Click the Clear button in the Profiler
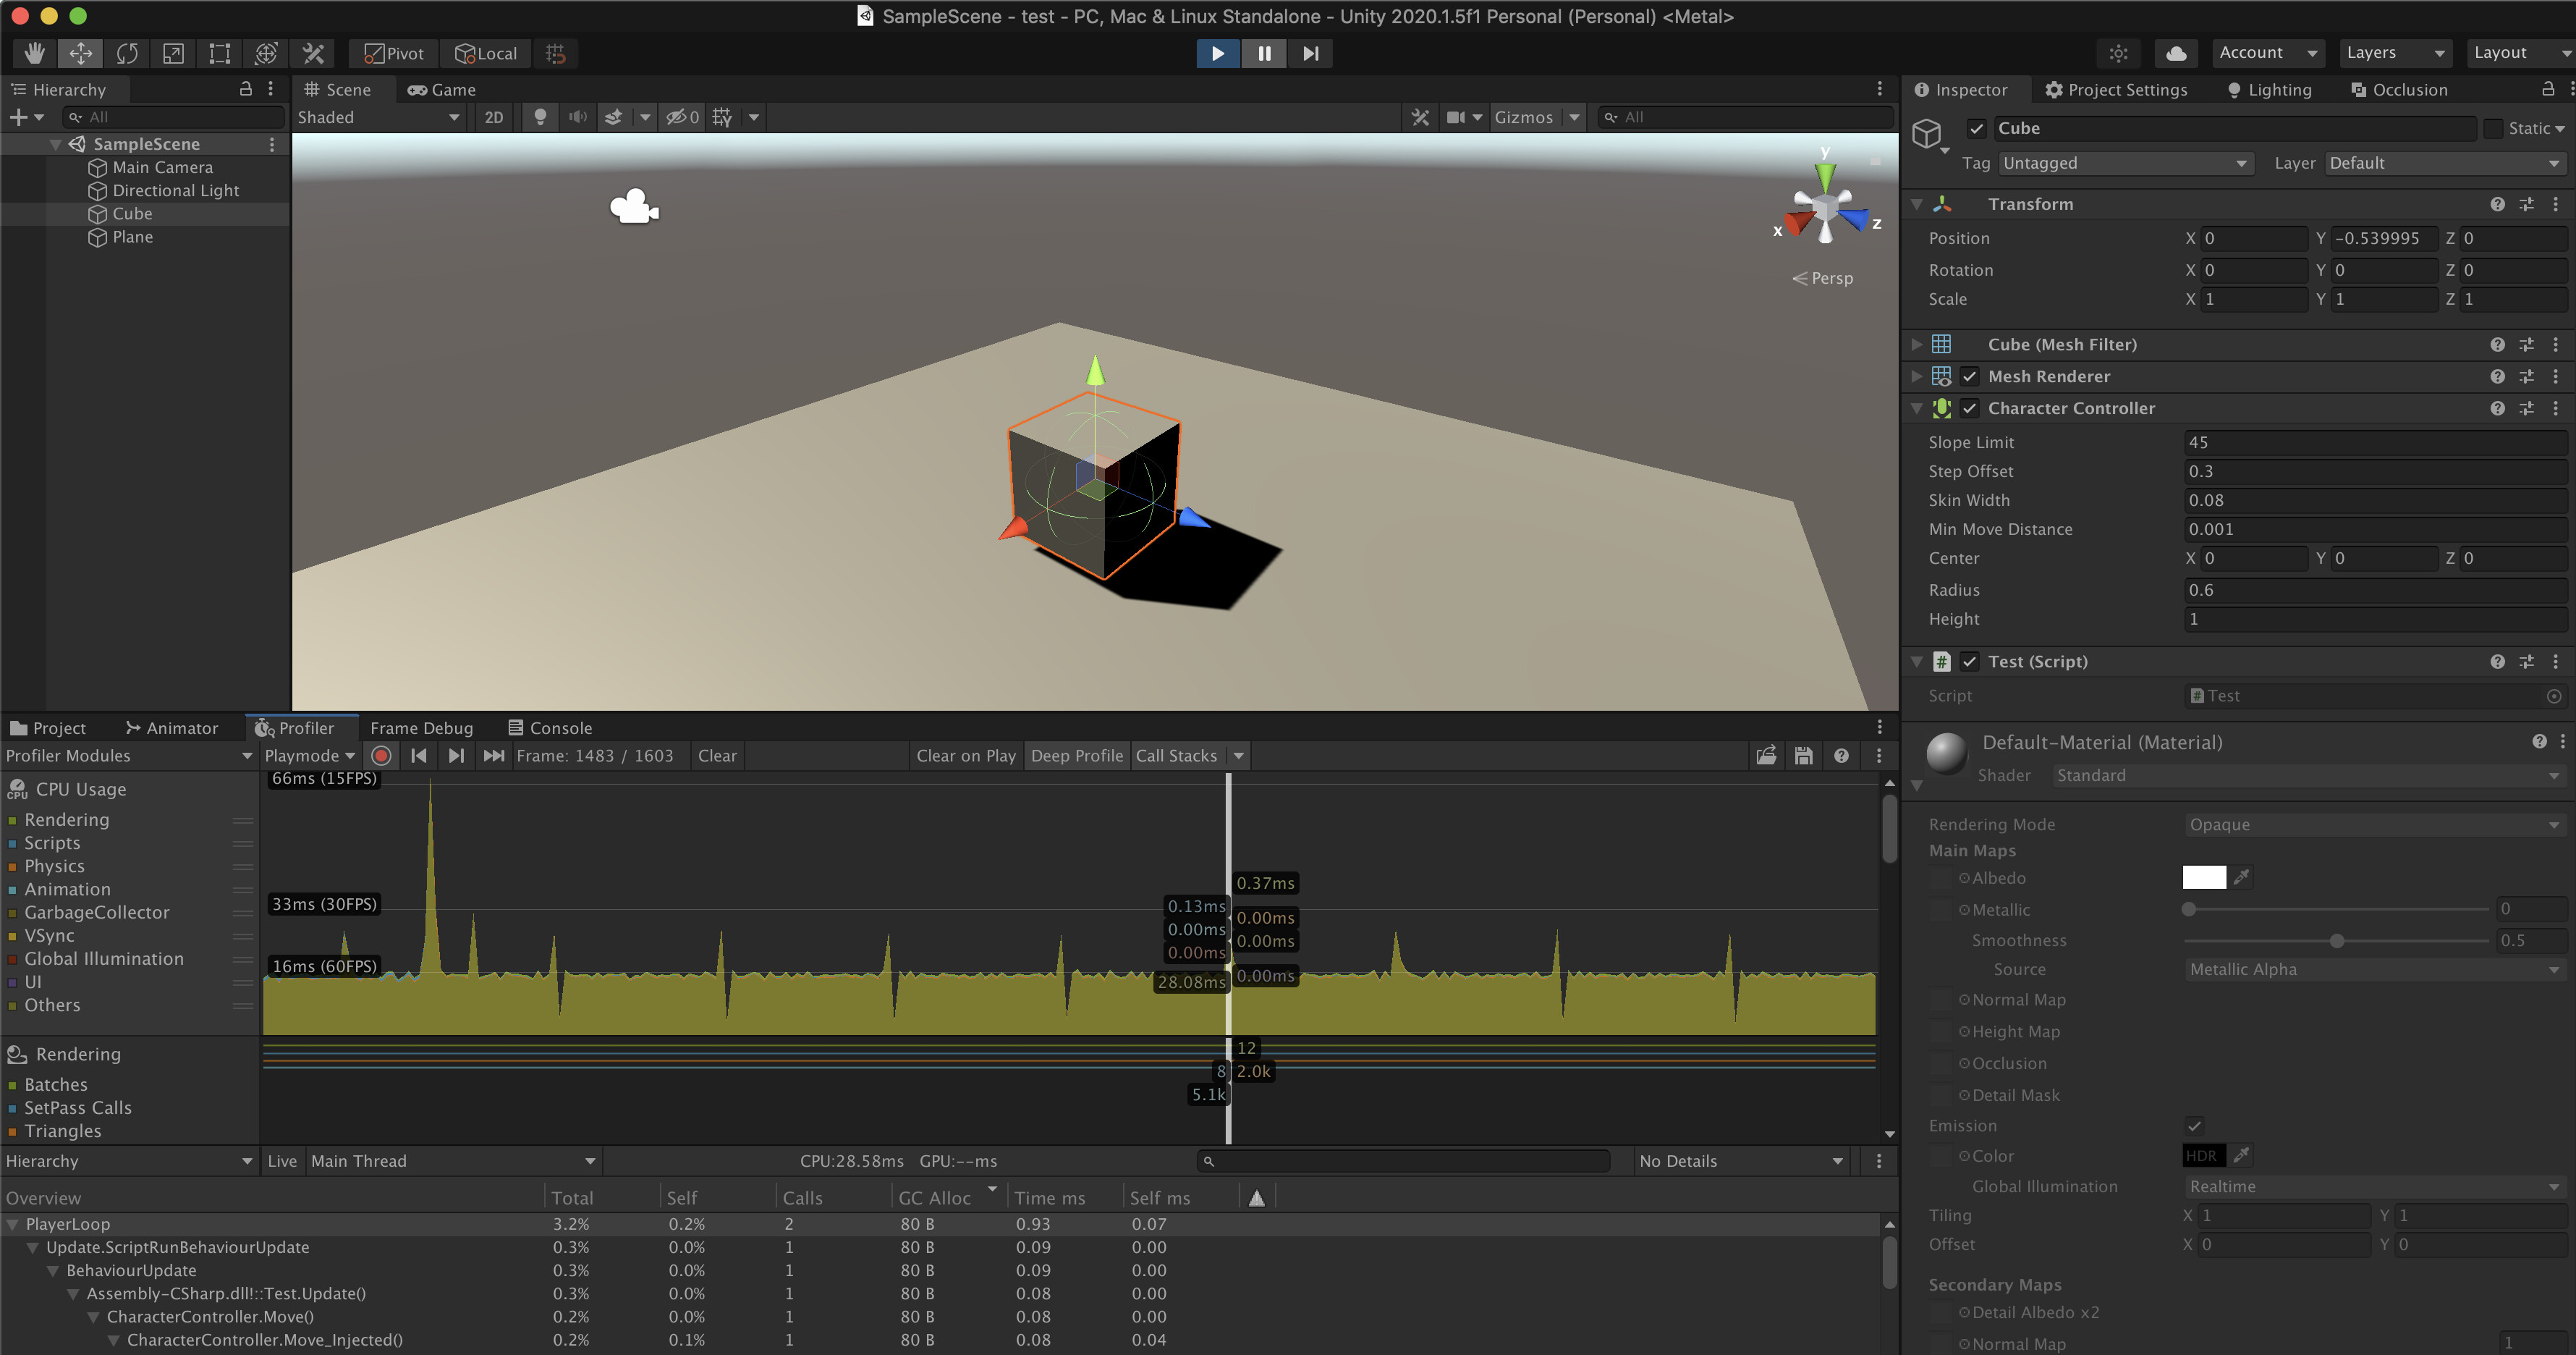Screen dimensions: 2576x1355 tap(717, 756)
